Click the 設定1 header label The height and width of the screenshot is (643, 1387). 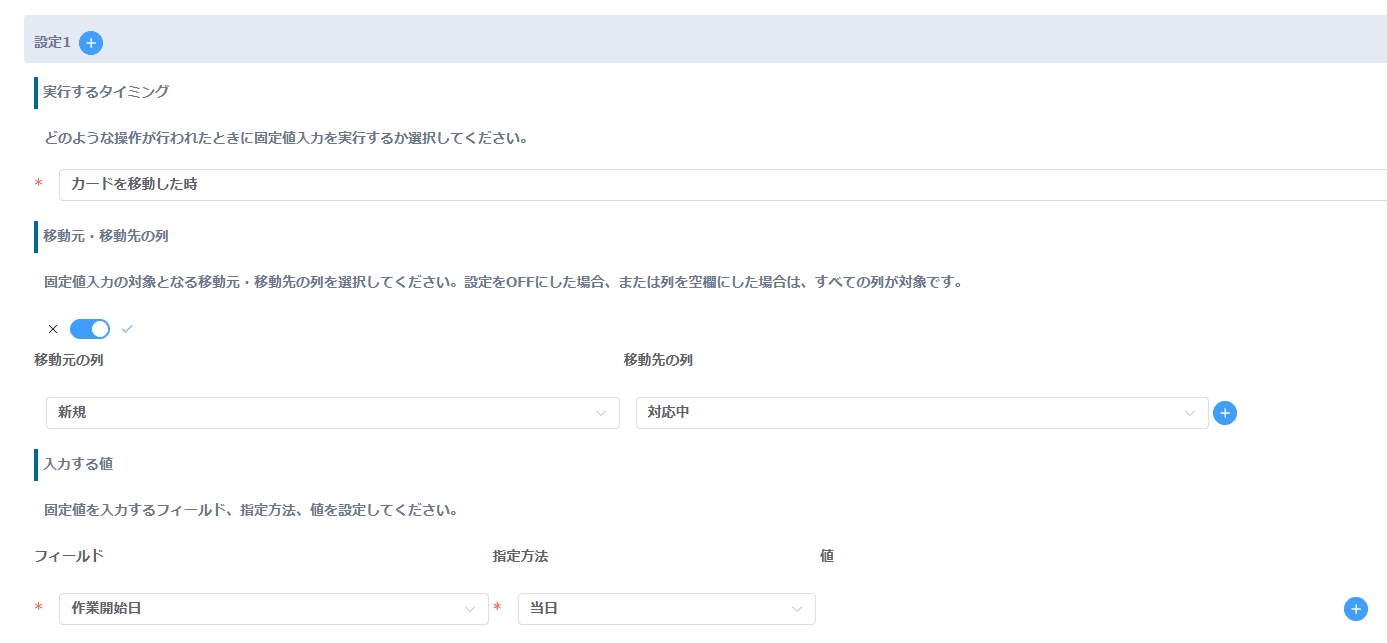pyautogui.click(x=53, y=43)
